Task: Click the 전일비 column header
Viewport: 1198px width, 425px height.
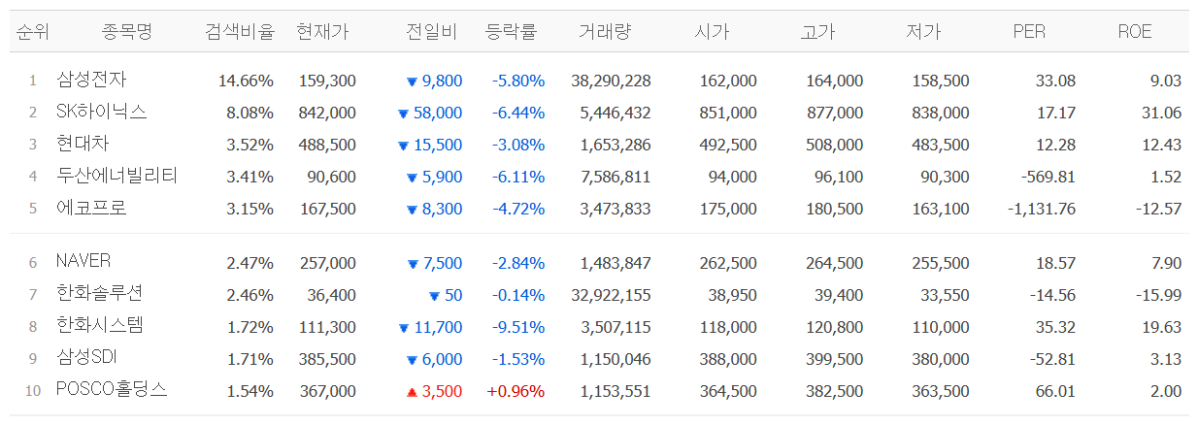Action: pyautogui.click(x=431, y=31)
